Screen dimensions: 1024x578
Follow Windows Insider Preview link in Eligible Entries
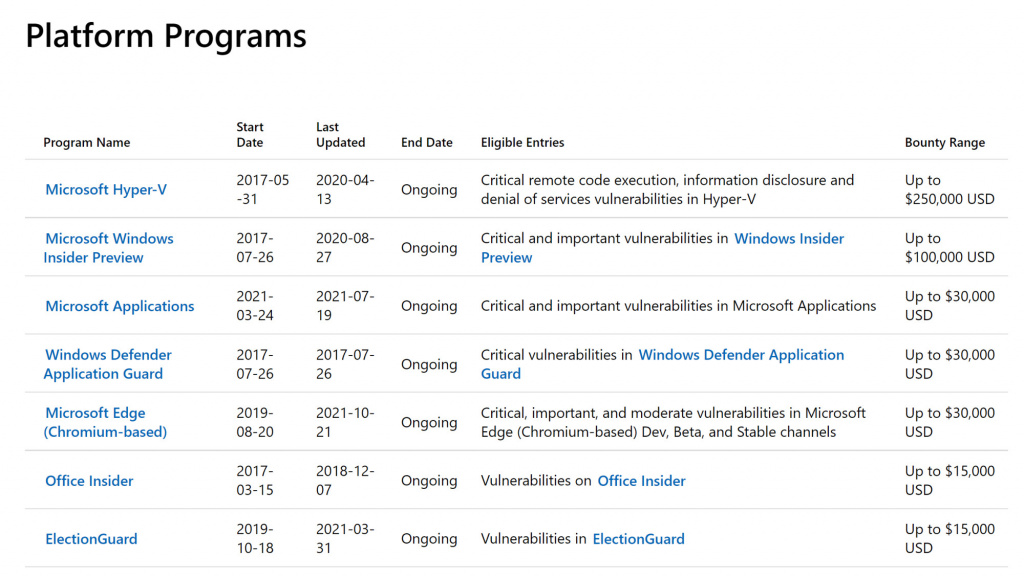(662, 248)
